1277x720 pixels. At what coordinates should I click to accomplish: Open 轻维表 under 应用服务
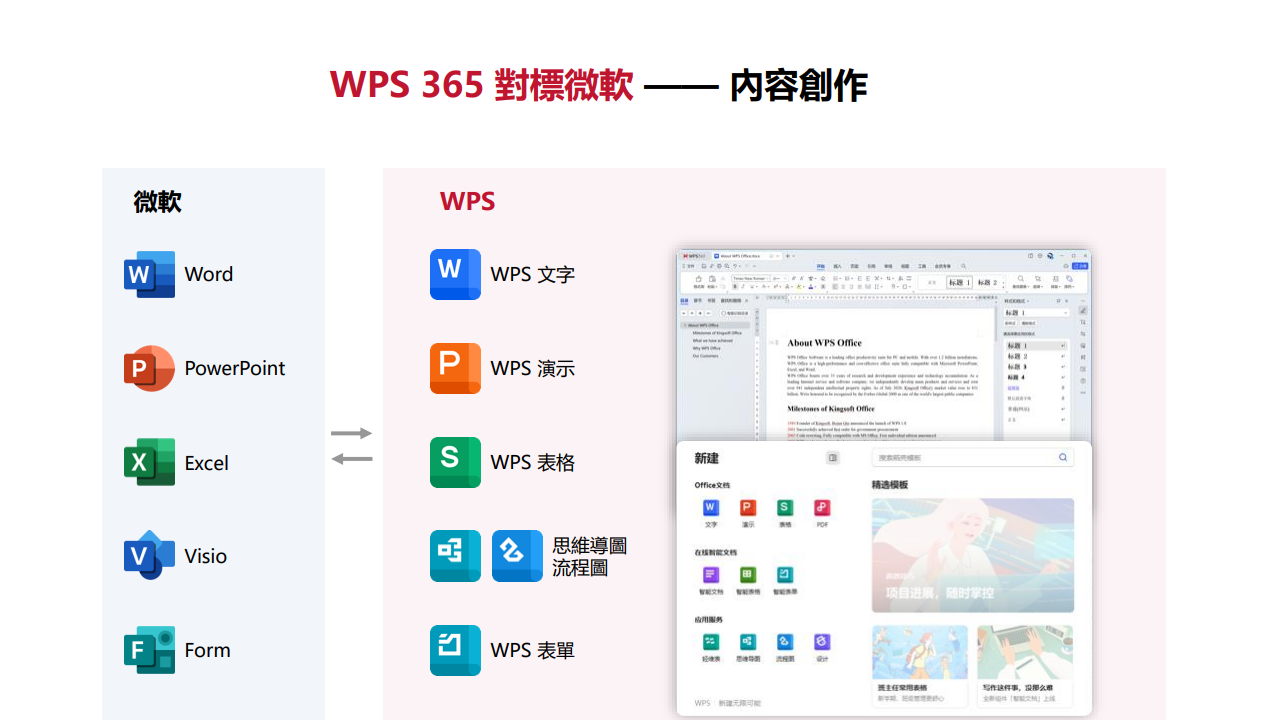click(x=711, y=647)
